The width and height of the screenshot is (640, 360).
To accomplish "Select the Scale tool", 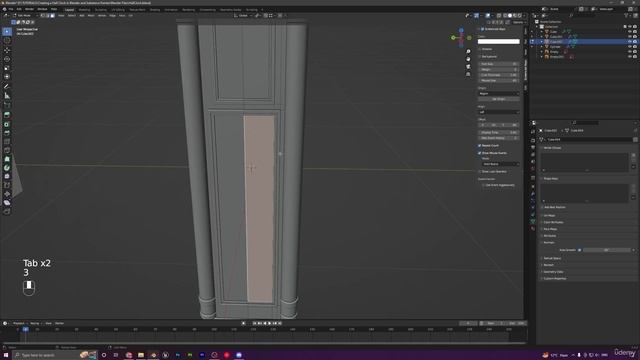I will tap(7, 68).
